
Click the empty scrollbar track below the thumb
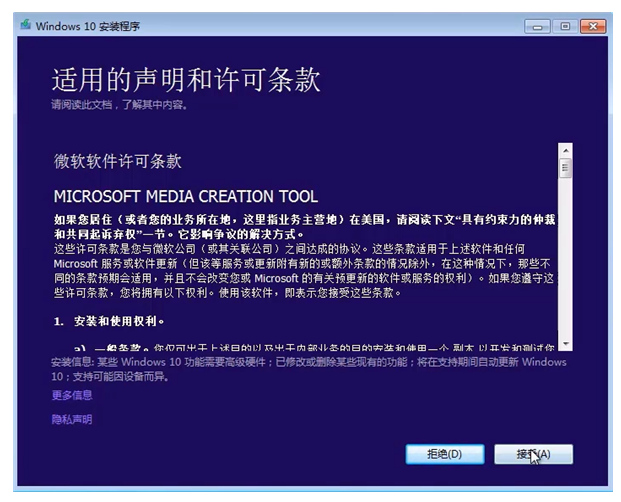565,260
